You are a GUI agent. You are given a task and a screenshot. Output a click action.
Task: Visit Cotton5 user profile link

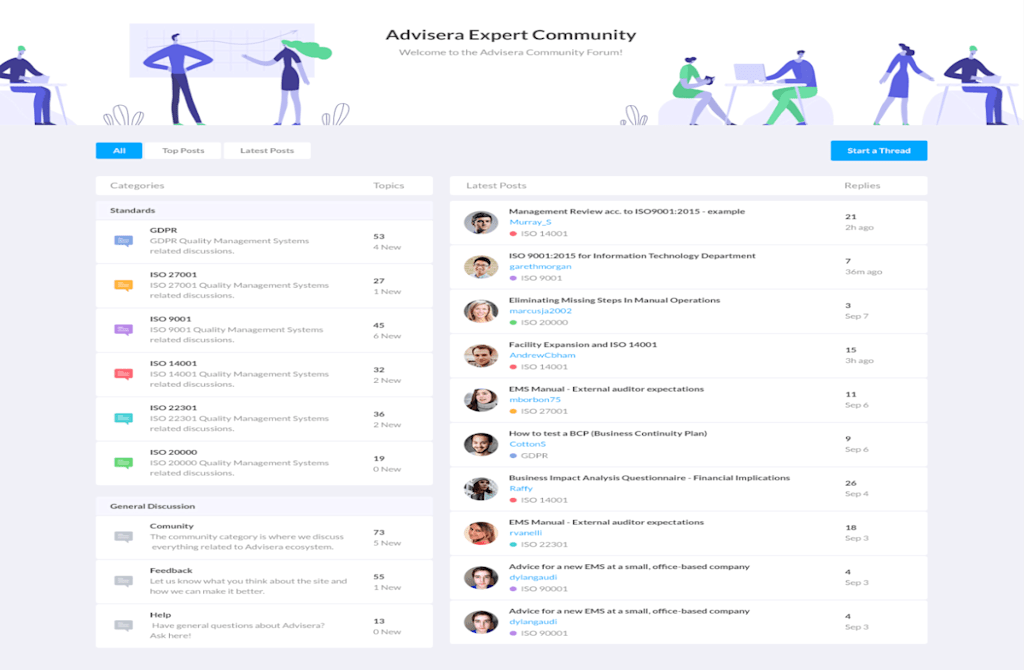[527, 444]
